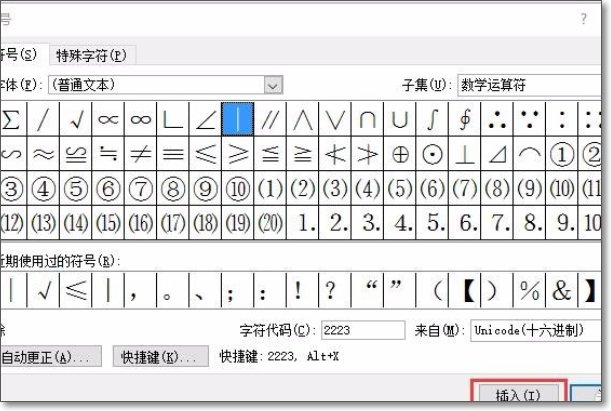611x411 pixels.
Task: Select the arc symbol
Action: (529, 153)
